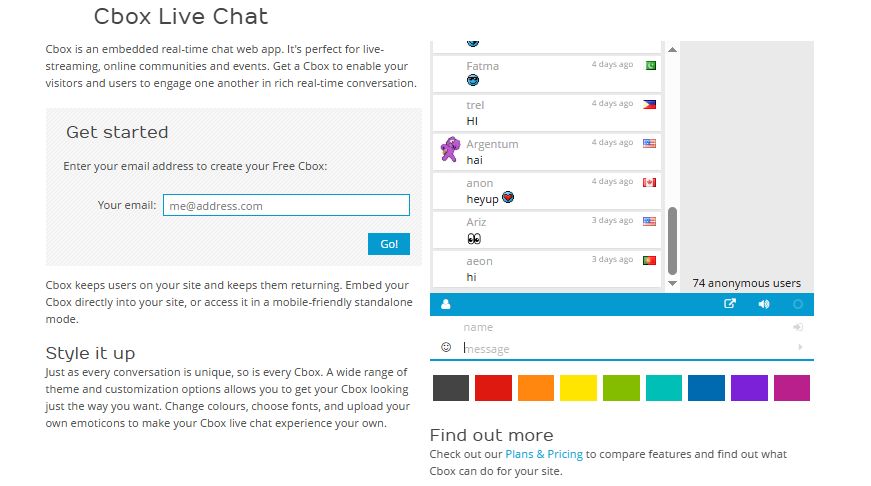Image resolution: width=871 pixels, height=486 pixels.
Task: Click the log in arrow icon
Action: pos(798,327)
